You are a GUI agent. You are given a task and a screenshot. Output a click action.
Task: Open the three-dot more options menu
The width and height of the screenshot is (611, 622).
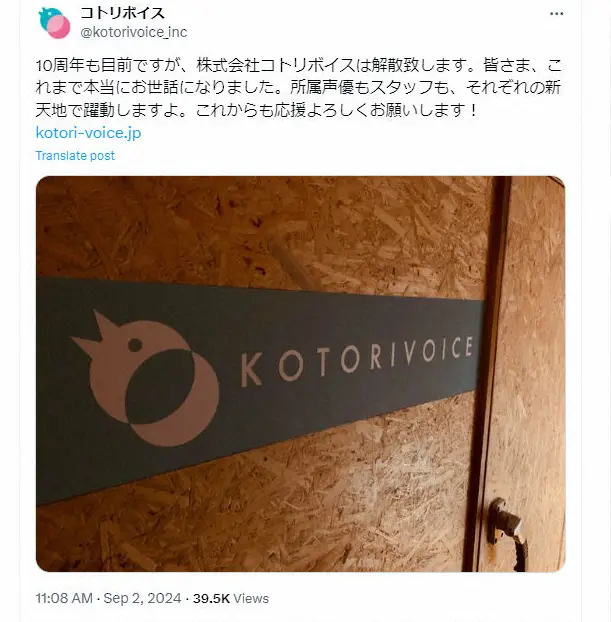pyautogui.click(x=556, y=14)
